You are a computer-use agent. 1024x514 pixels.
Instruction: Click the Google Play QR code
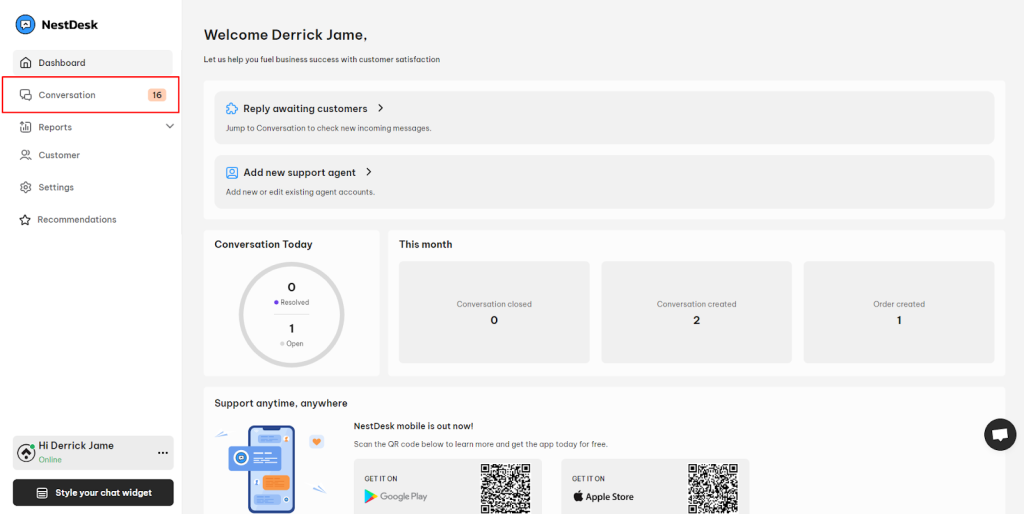505,488
